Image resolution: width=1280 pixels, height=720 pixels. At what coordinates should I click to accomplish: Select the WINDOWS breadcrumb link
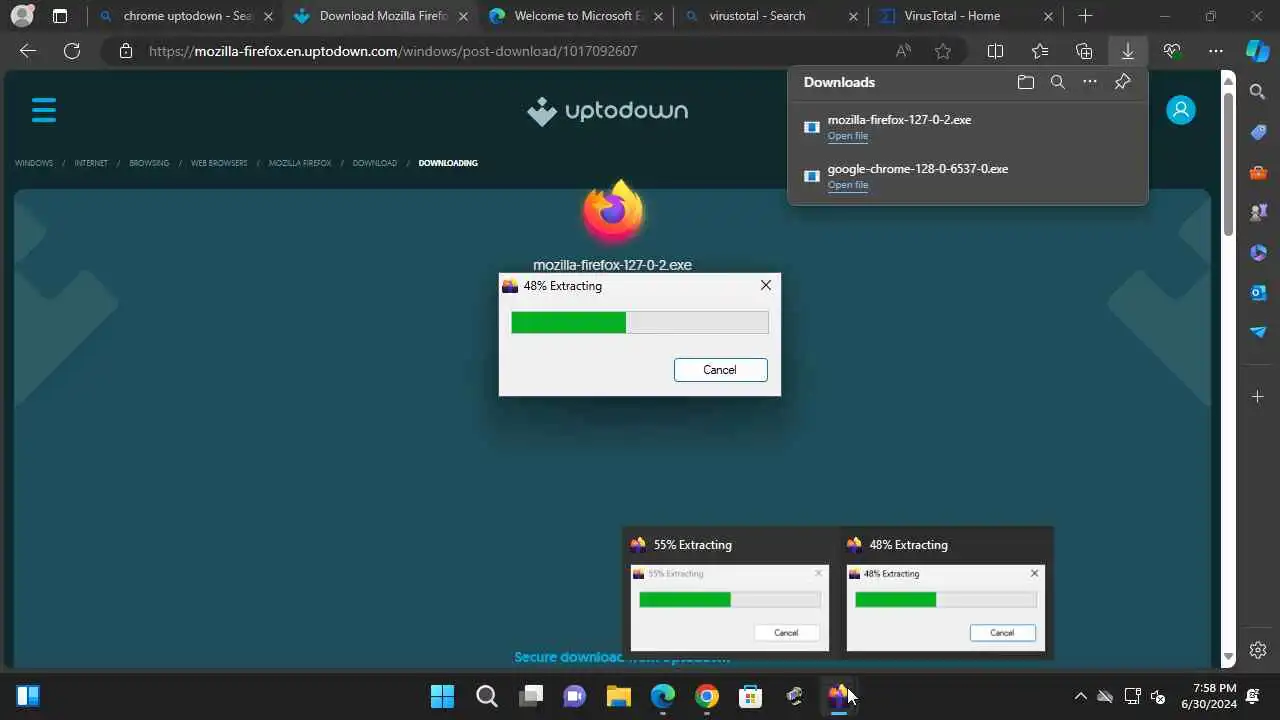tap(34, 163)
